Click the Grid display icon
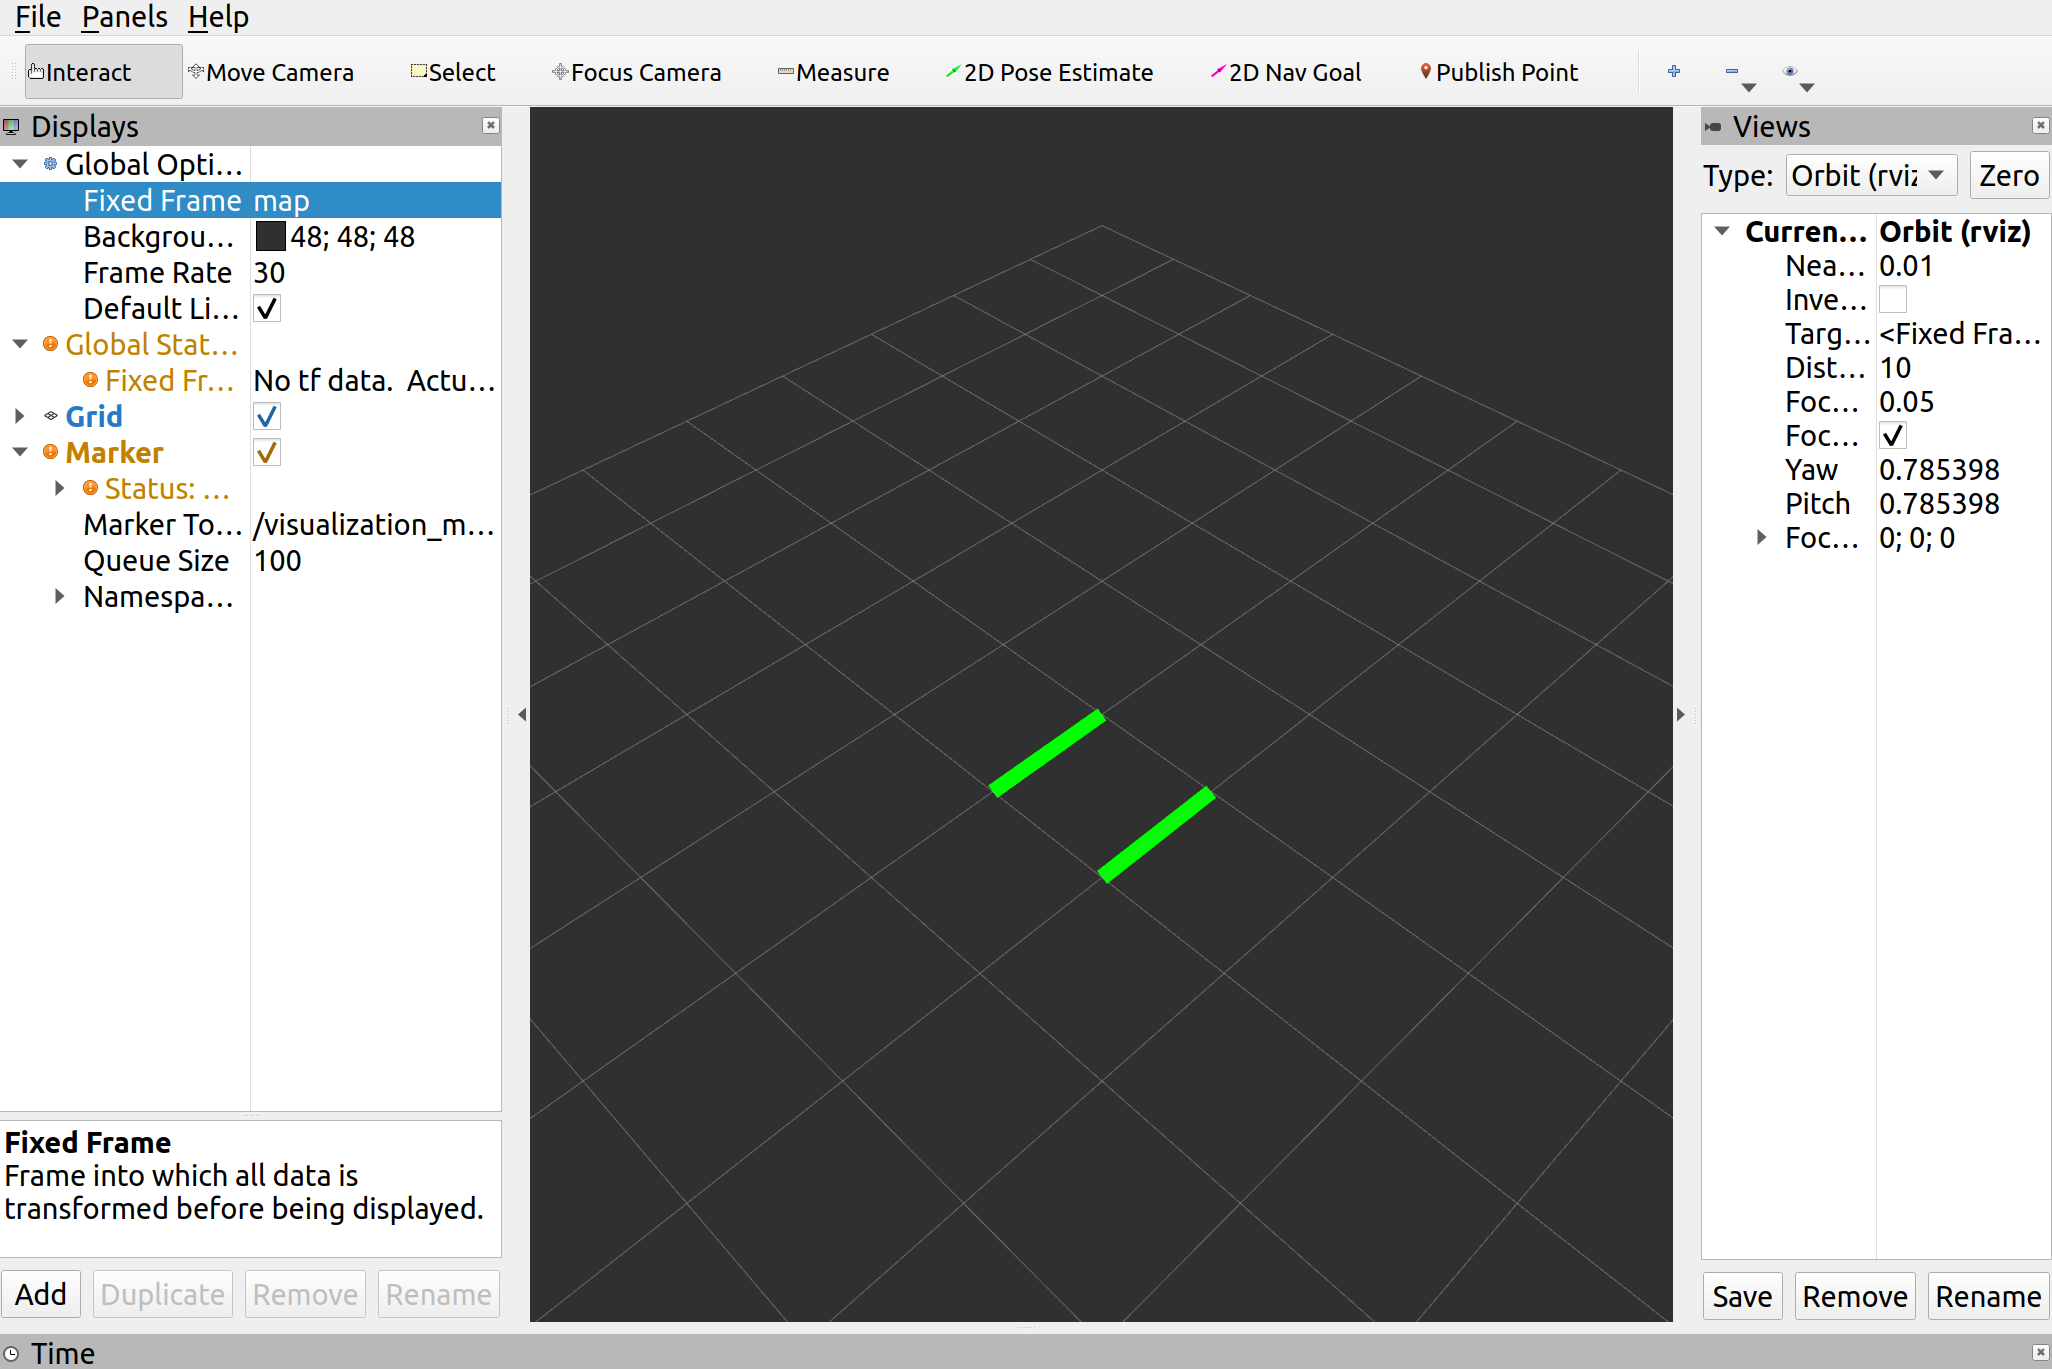This screenshot has height=1369, width=2052. [50, 416]
